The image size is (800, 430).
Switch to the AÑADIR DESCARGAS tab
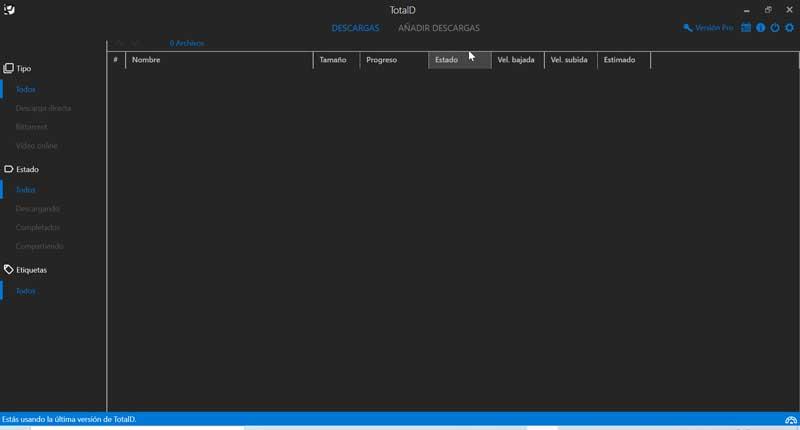(439, 28)
